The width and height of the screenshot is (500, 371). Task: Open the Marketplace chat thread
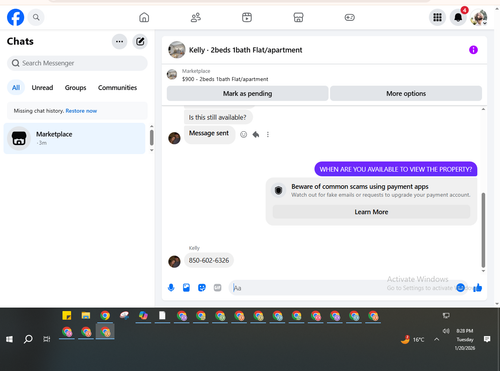pyautogui.click(x=75, y=138)
